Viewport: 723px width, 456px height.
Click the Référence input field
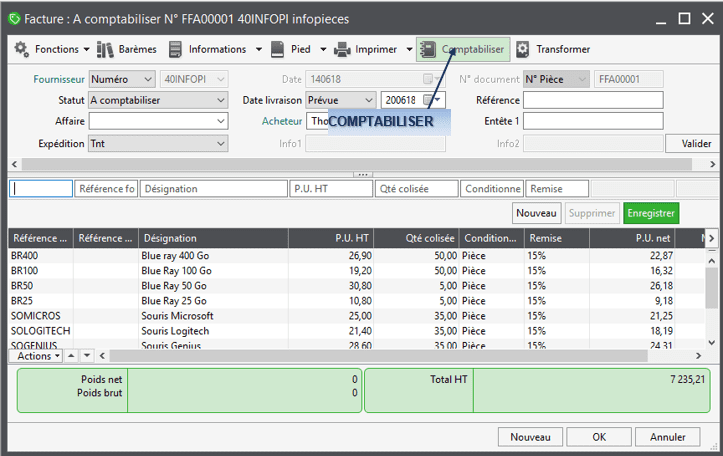tap(593, 100)
